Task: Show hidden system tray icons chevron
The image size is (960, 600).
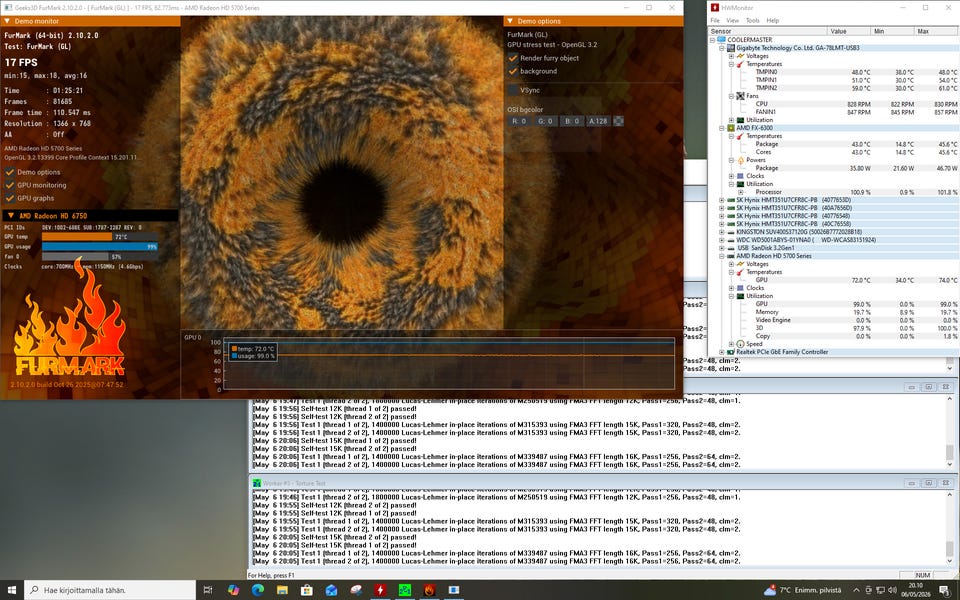Action: point(857,590)
